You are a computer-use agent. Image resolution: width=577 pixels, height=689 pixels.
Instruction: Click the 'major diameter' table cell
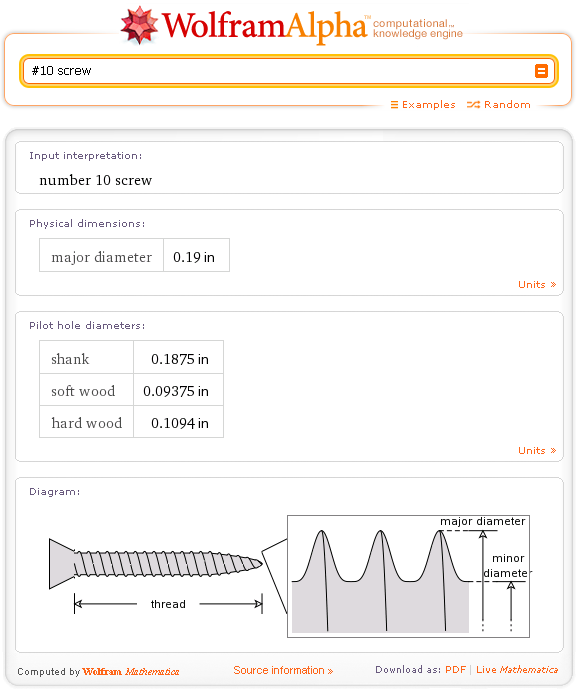102,255
